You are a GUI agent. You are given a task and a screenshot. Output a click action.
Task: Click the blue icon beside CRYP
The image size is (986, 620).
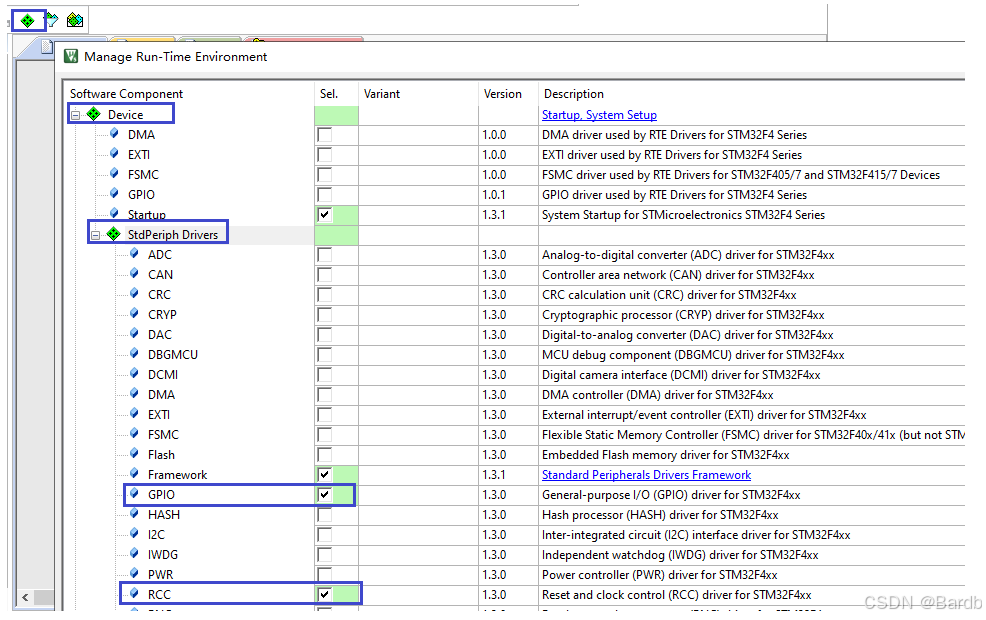coord(134,314)
